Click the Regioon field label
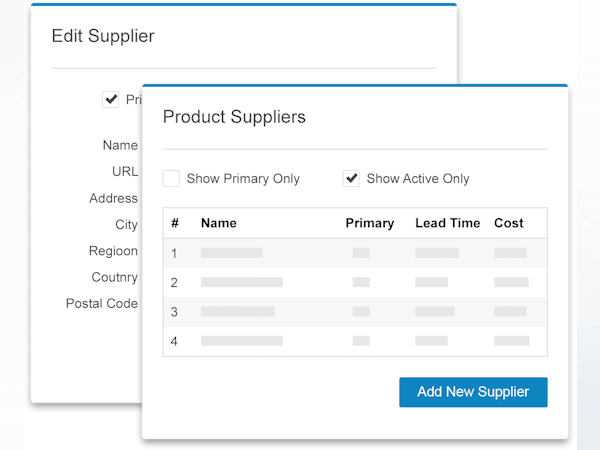This screenshot has width=600, height=450. pyautogui.click(x=113, y=251)
